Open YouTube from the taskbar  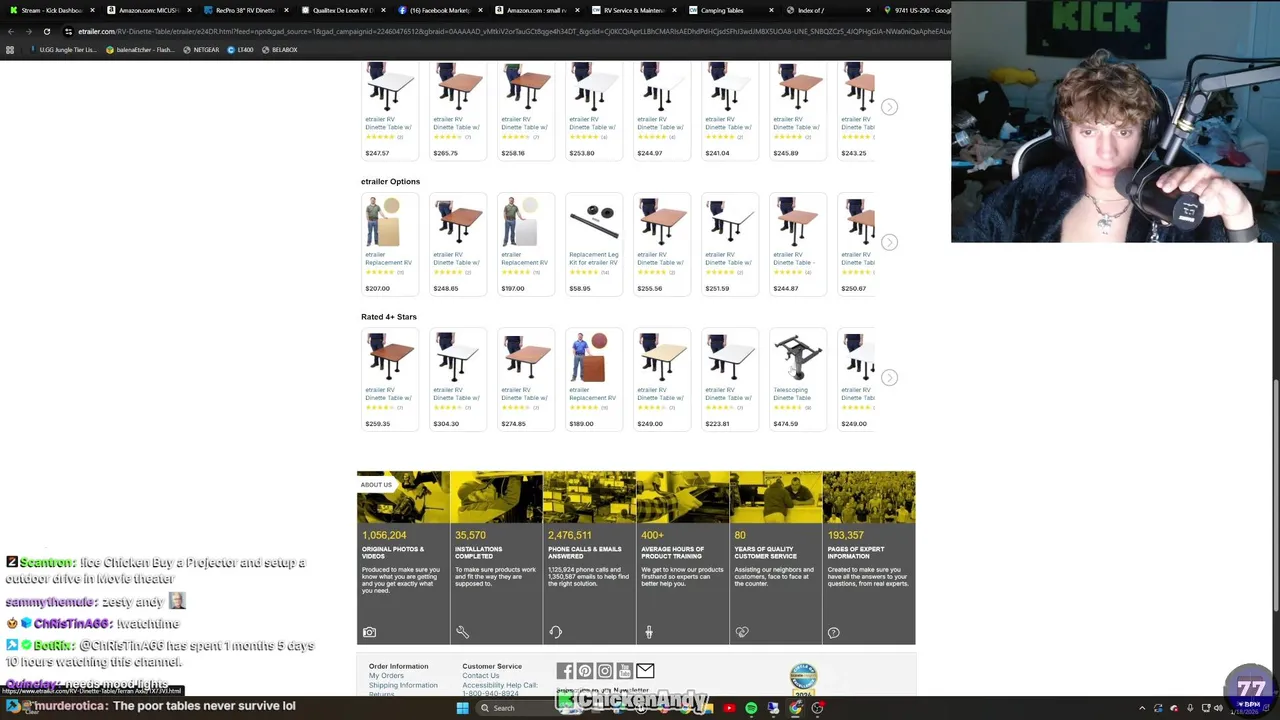click(729, 708)
